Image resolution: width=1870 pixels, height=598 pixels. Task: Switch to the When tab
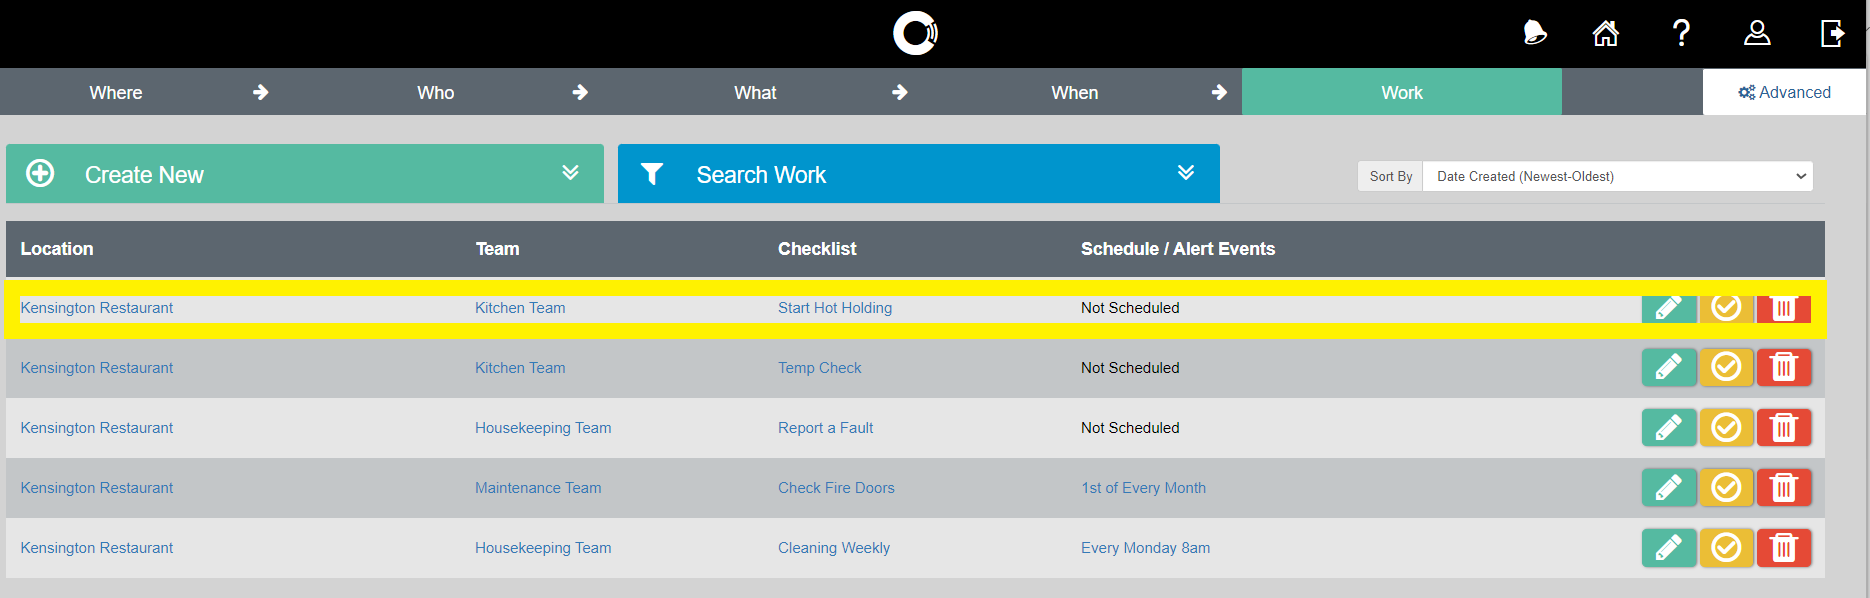[x=1075, y=92]
